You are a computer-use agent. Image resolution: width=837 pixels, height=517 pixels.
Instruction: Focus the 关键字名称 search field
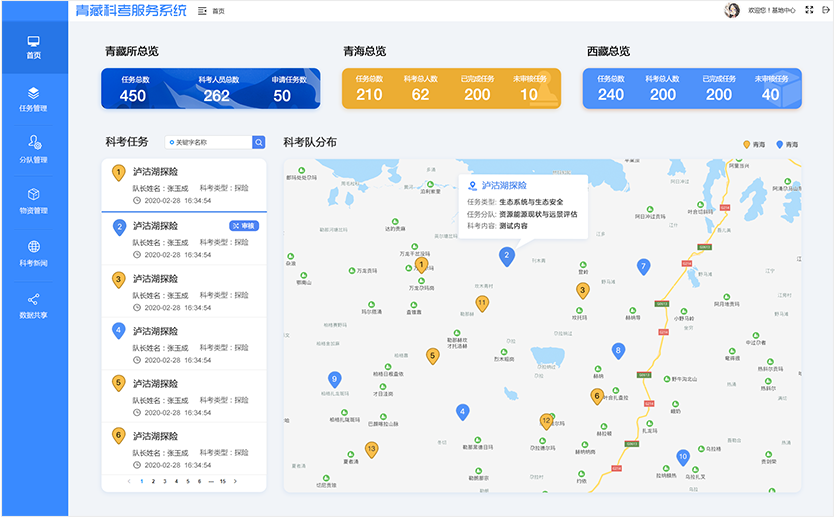click(209, 142)
